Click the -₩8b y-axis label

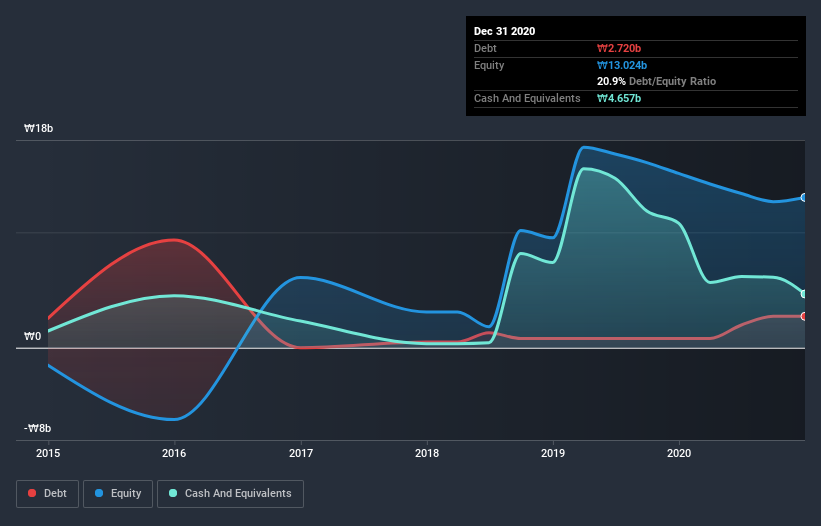(x=37, y=429)
